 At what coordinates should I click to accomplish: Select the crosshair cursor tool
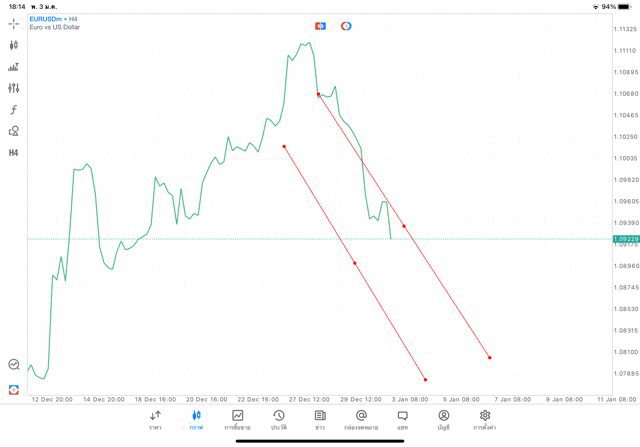point(13,23)
